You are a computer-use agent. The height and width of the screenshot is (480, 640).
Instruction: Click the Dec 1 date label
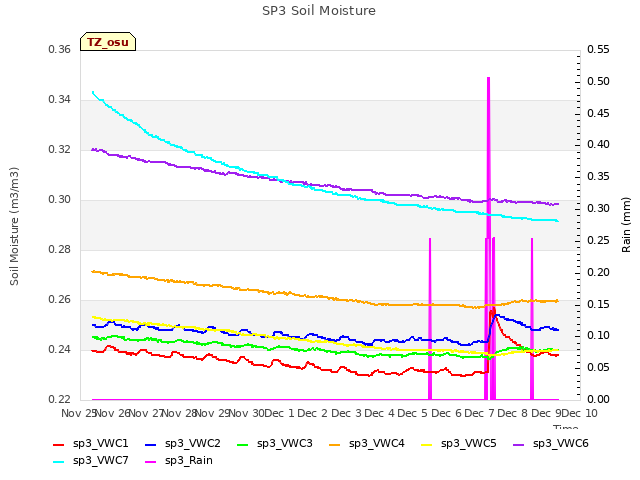pyautogui.click(x=279, y=414)
